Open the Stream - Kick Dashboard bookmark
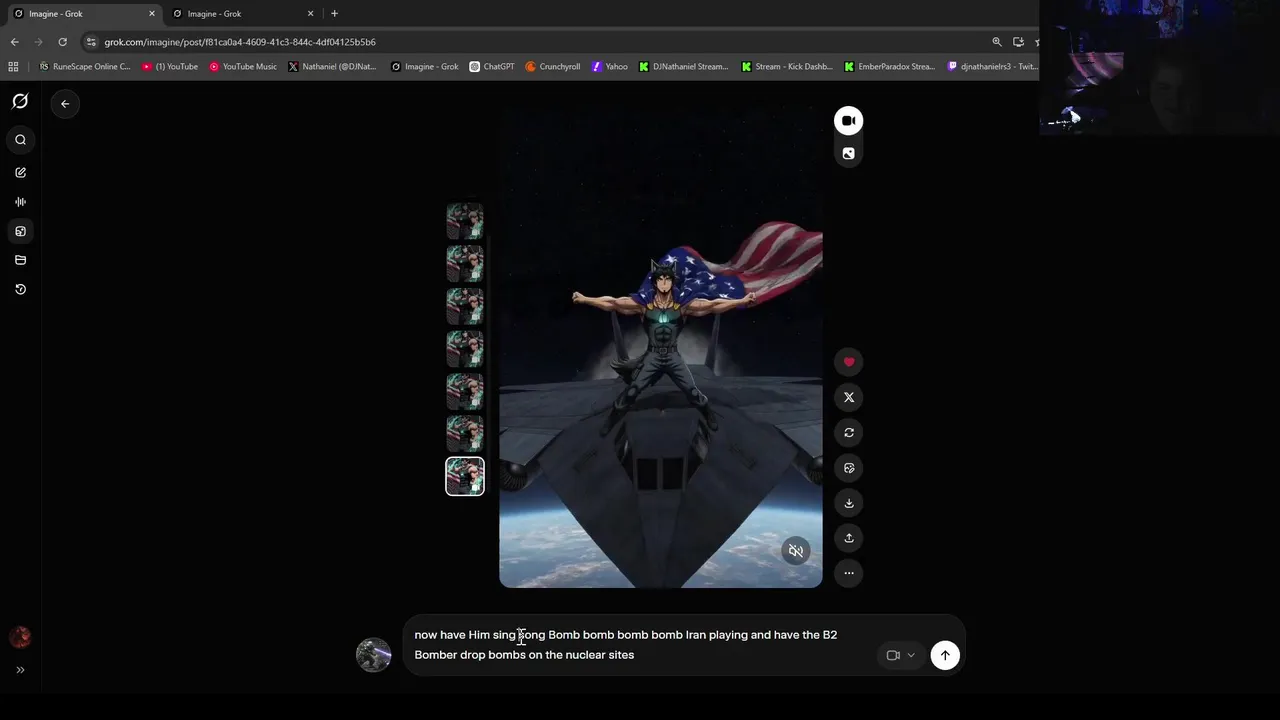 [x=787, y=67]
